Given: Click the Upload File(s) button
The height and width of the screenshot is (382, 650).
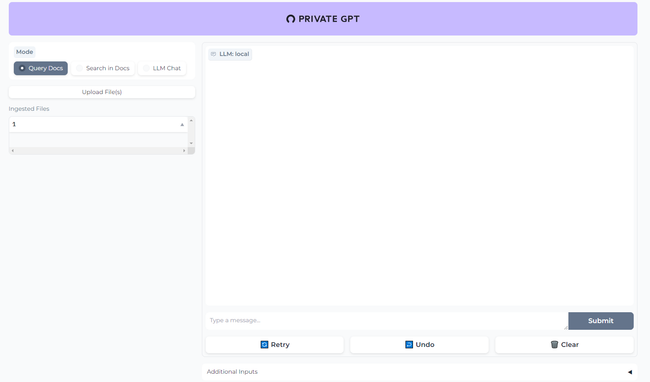Looking at the screenshot, I should coord(102,92).
